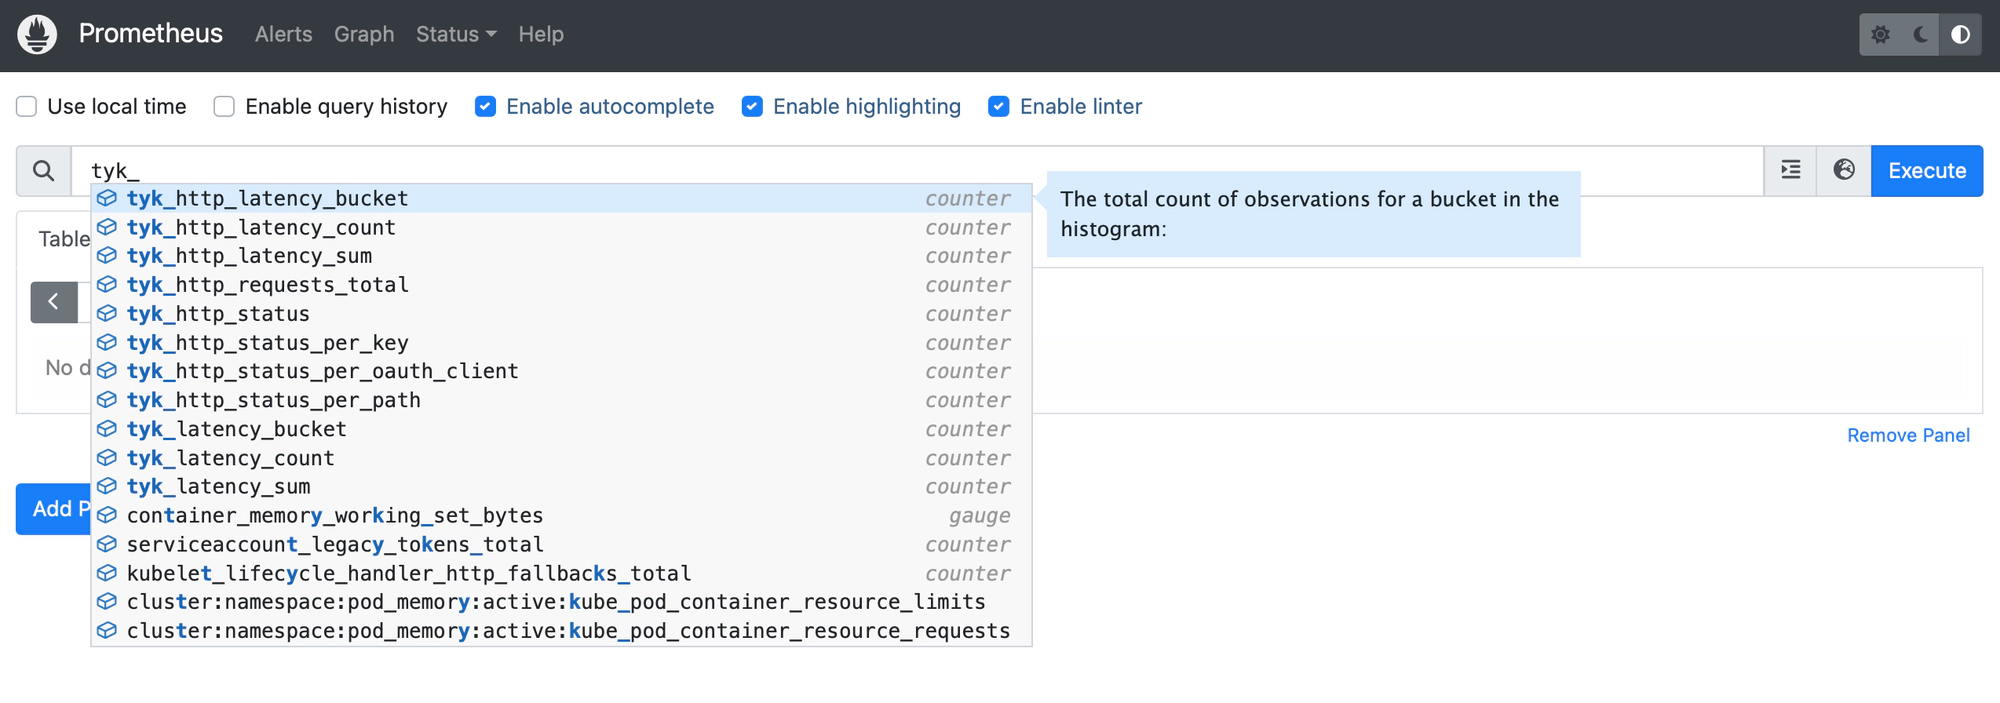Viewport: 2000px width, 703px height.
Task: Enable query history checkbox
Action: coord(224,107)
